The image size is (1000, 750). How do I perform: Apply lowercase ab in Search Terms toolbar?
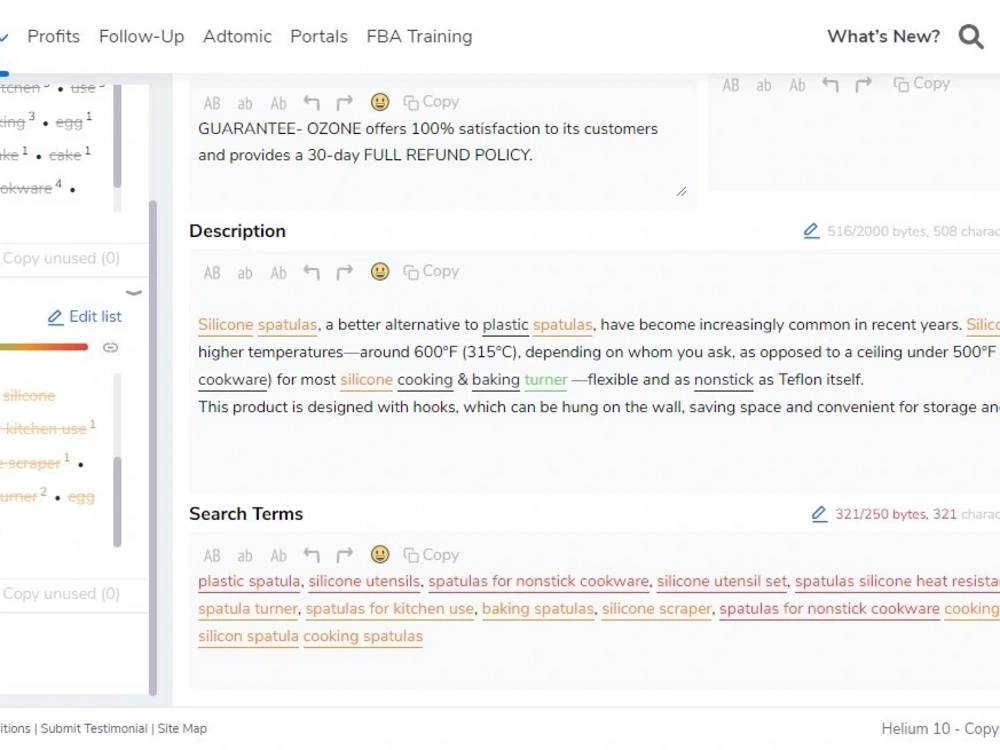(245, 556)
